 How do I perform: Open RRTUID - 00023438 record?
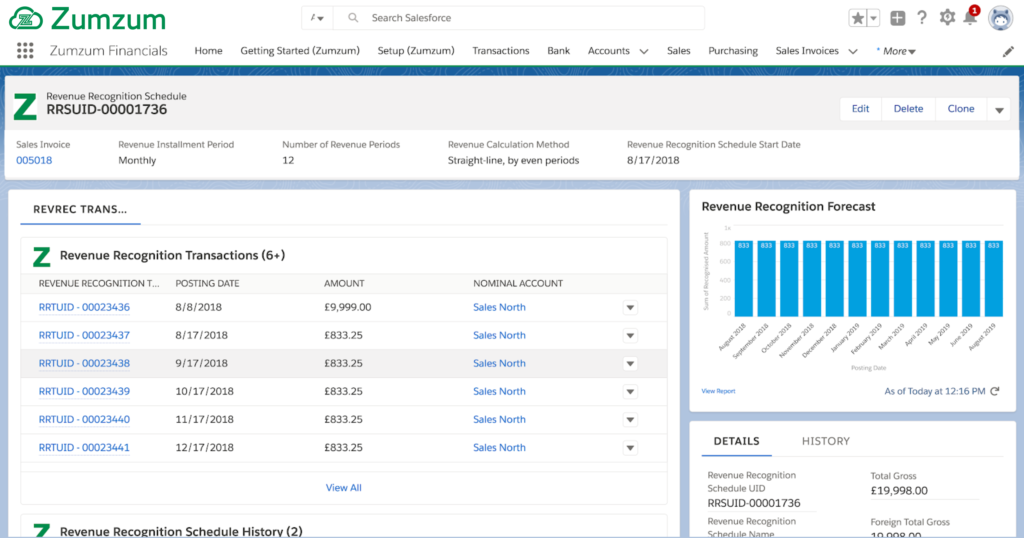[84, 364]
